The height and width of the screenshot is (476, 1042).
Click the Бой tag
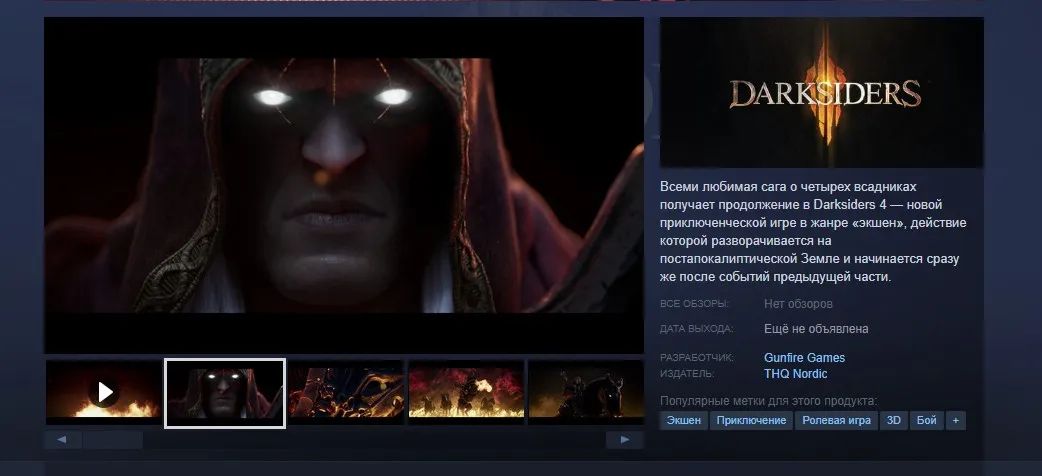tap(926, 420)
